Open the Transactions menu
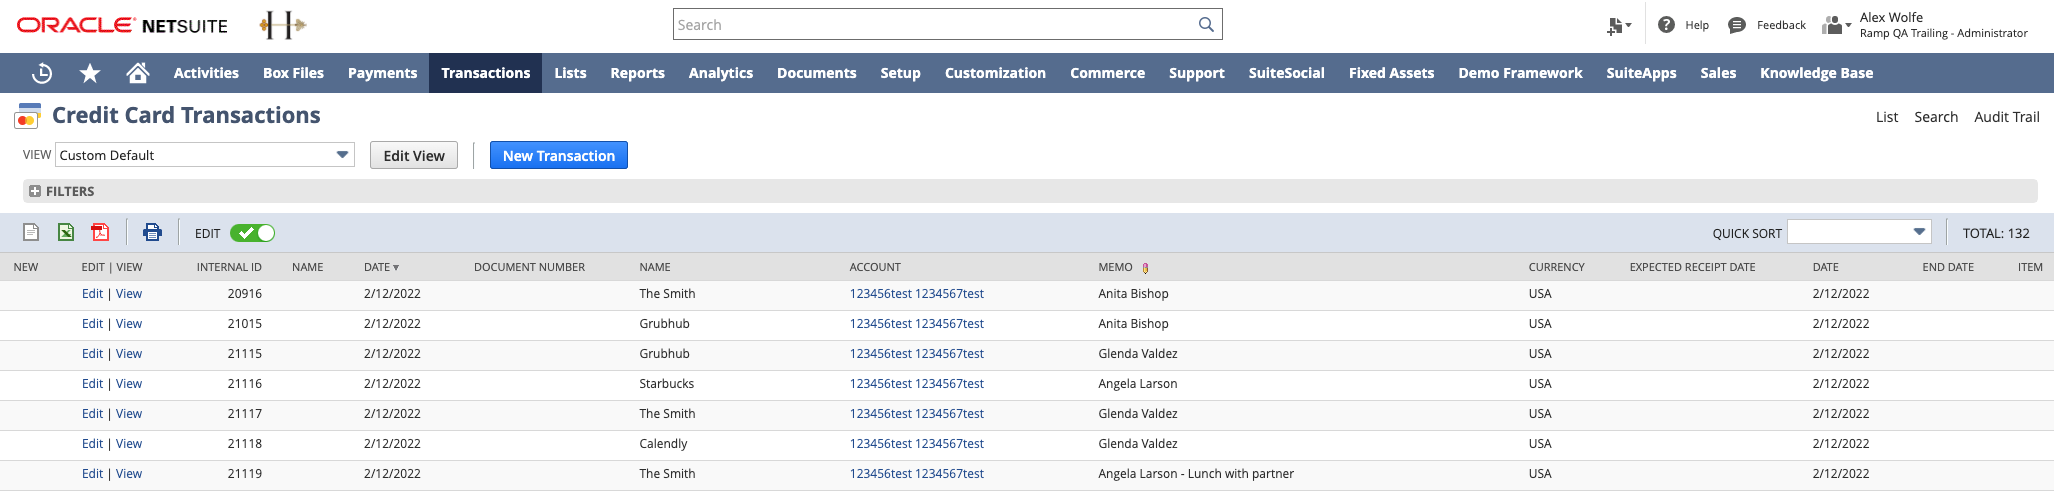Viewport: 2054px width, 491px height. click(x=486, y=73)
